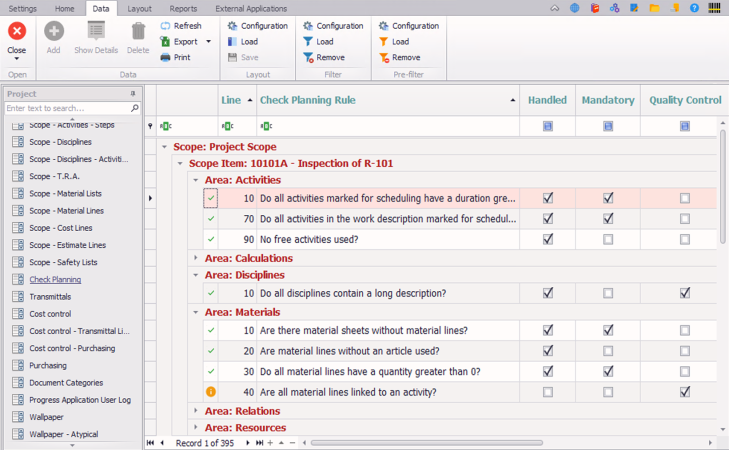
Task: Click the Check Planning Rule filter cell
Action: click(x=388, y=126)
